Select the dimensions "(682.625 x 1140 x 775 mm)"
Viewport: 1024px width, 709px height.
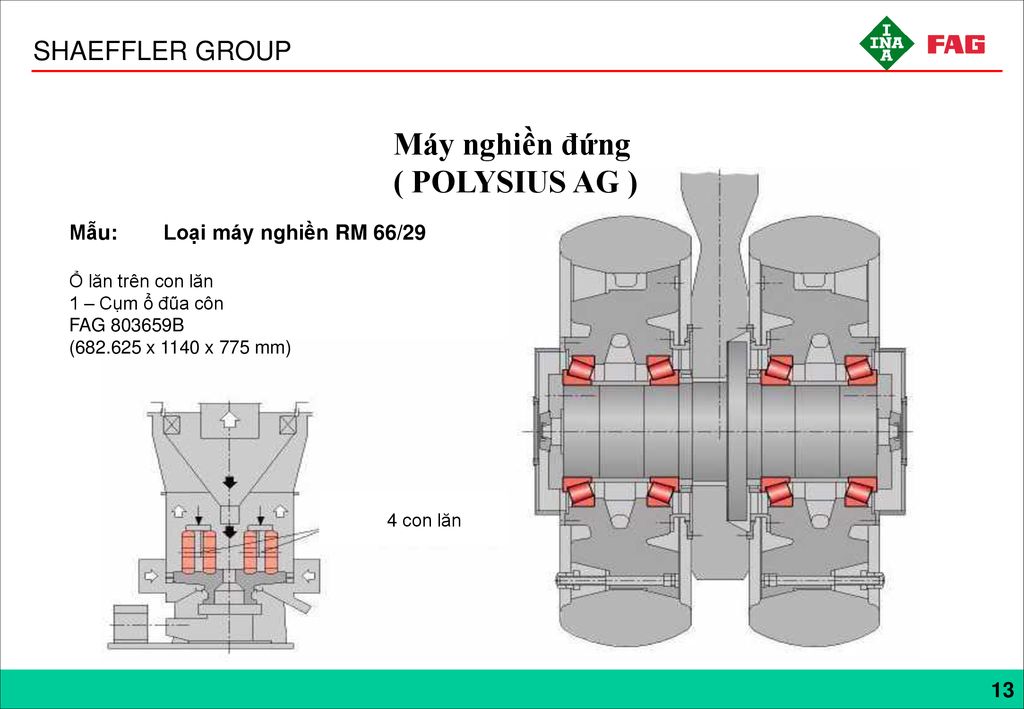point(180,348)
